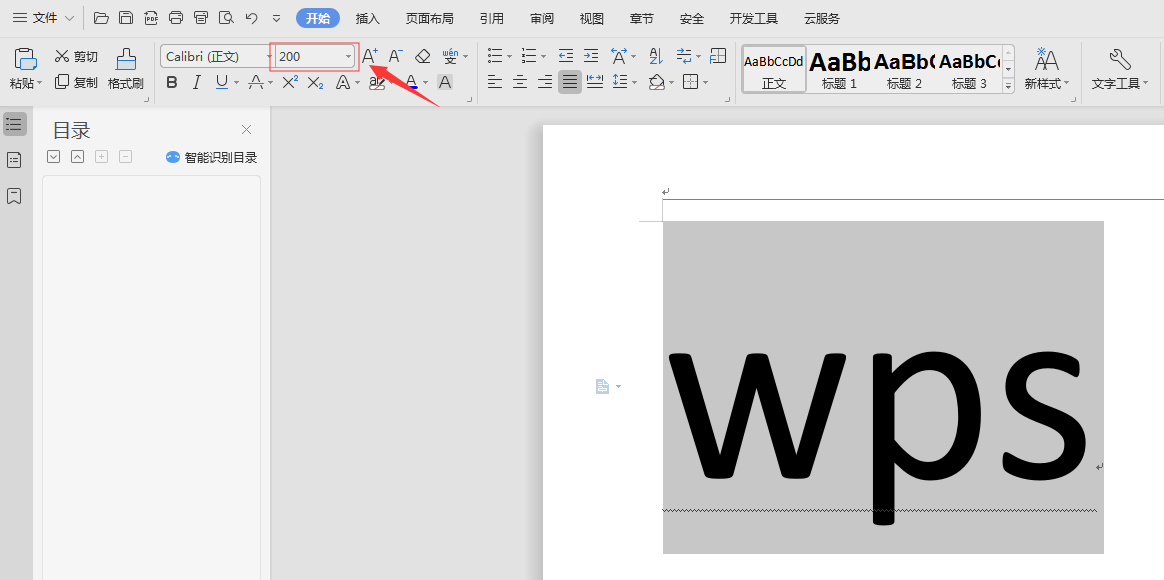1164x580 pixels.
Task: Toggle strikethrough formatting
Action: point(255,82)
